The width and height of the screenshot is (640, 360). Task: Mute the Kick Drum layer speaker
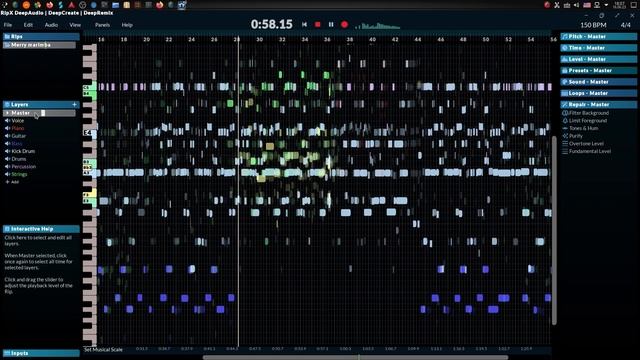[7, 151]
